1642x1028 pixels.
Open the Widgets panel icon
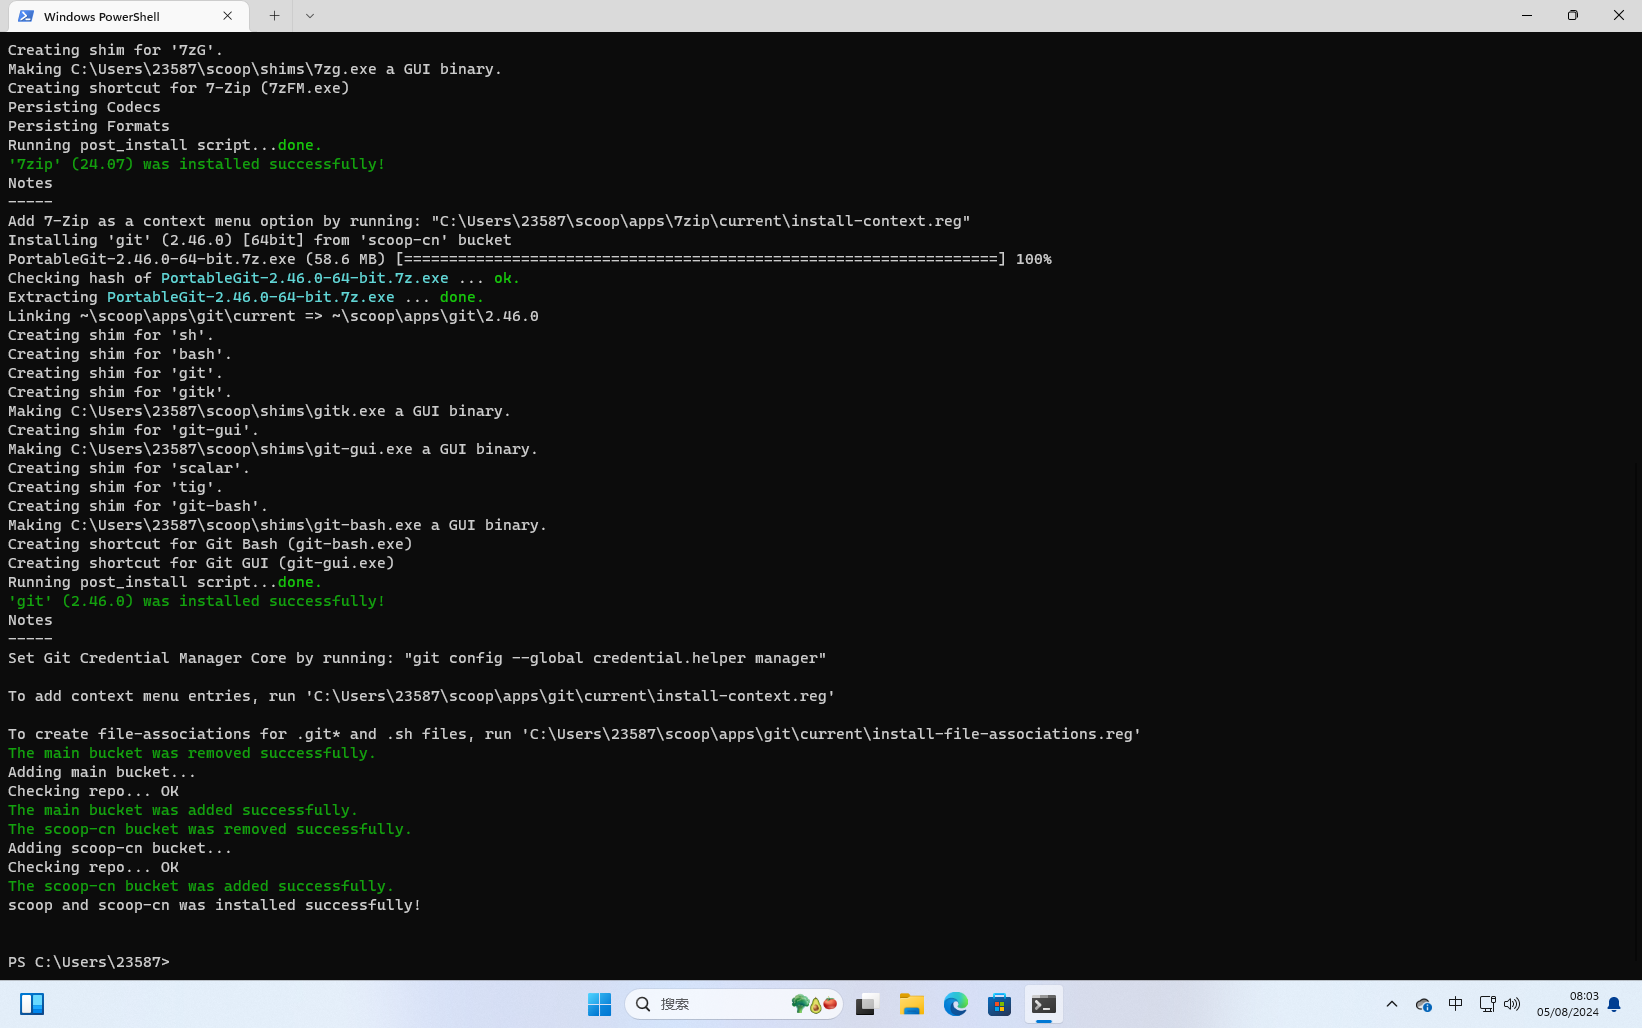pyautogui.click(x=32, y=1004)
